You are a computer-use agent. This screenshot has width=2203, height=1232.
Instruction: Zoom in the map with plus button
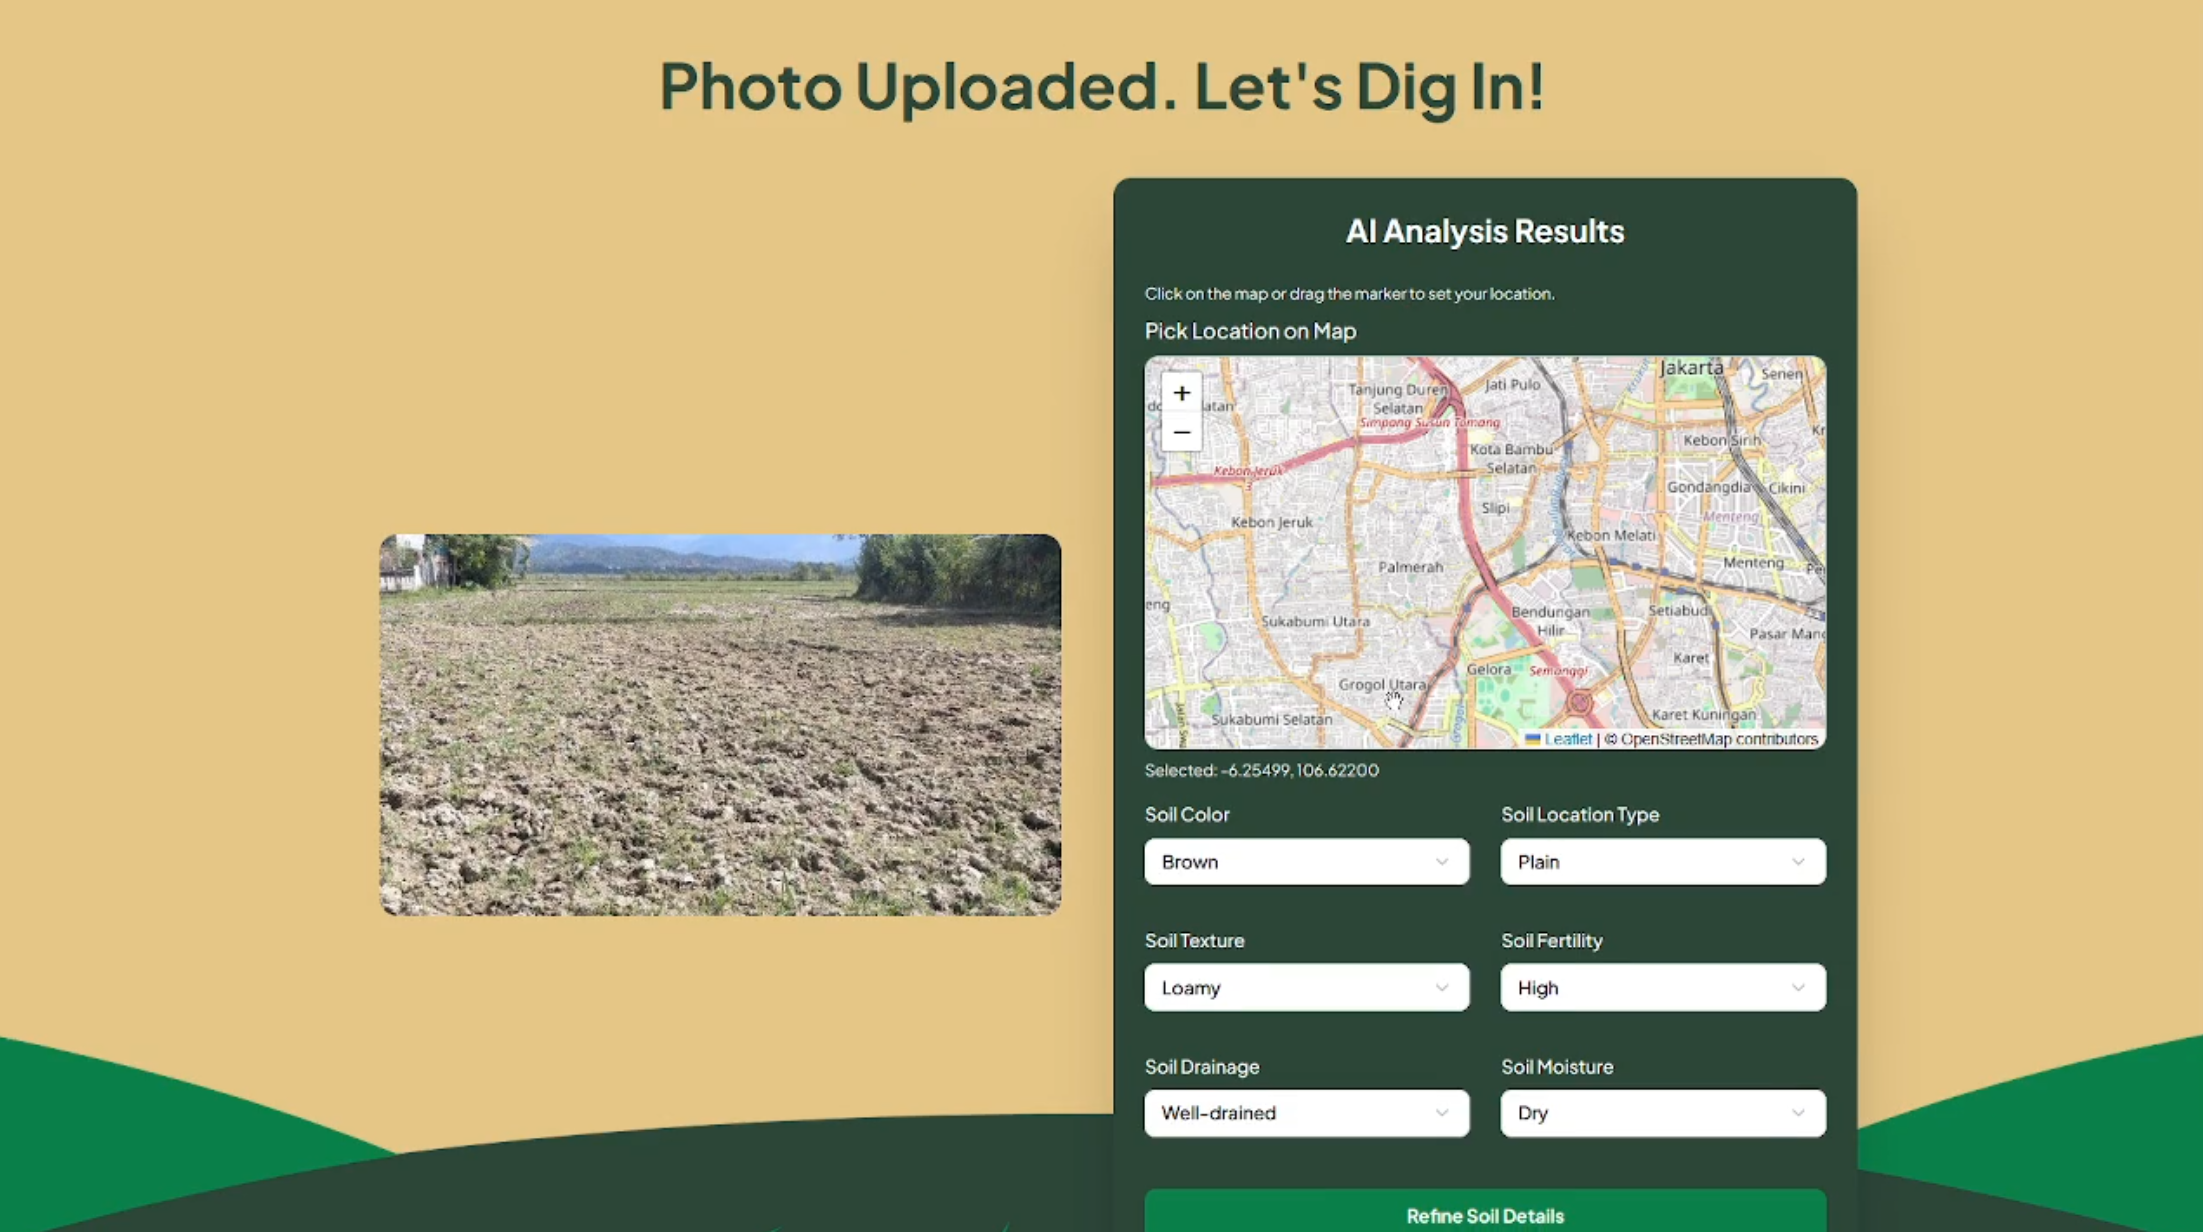(1181, 393)
